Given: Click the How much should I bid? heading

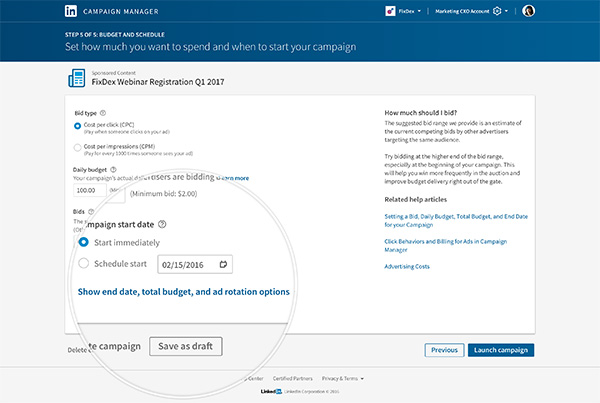Looking at the screenshot, I should pos(421,113).
